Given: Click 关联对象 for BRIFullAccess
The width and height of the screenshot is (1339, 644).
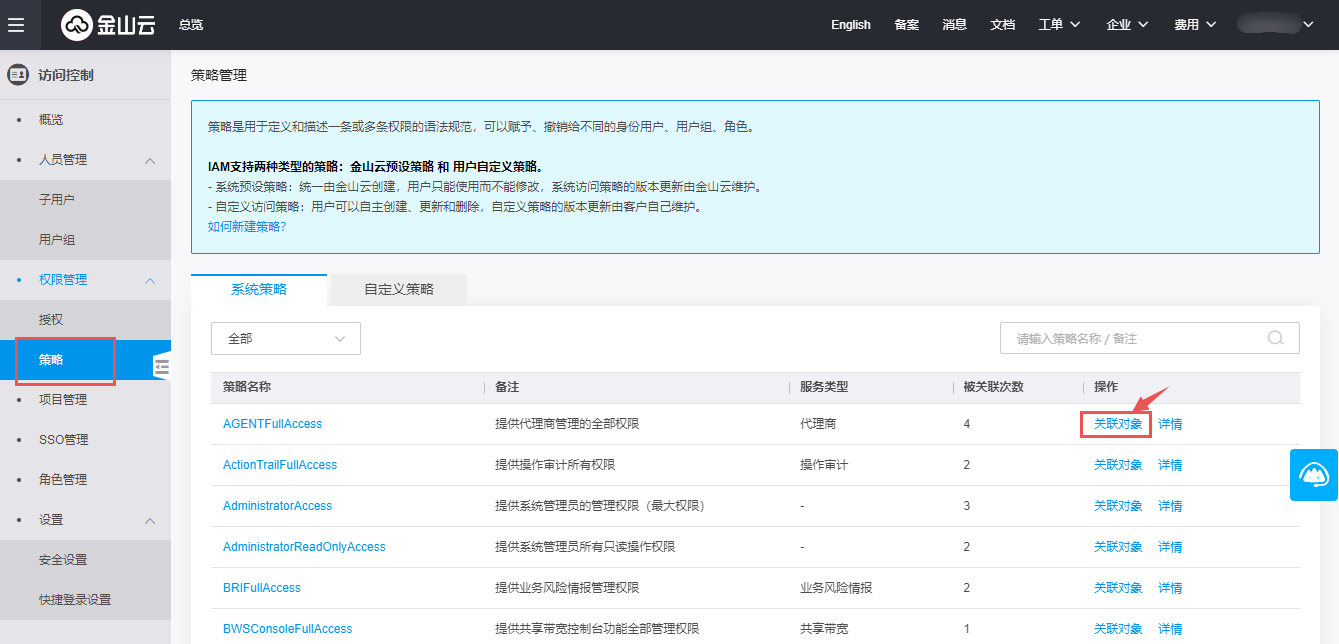Looking at the screenshot, I should coord(1118,588).
